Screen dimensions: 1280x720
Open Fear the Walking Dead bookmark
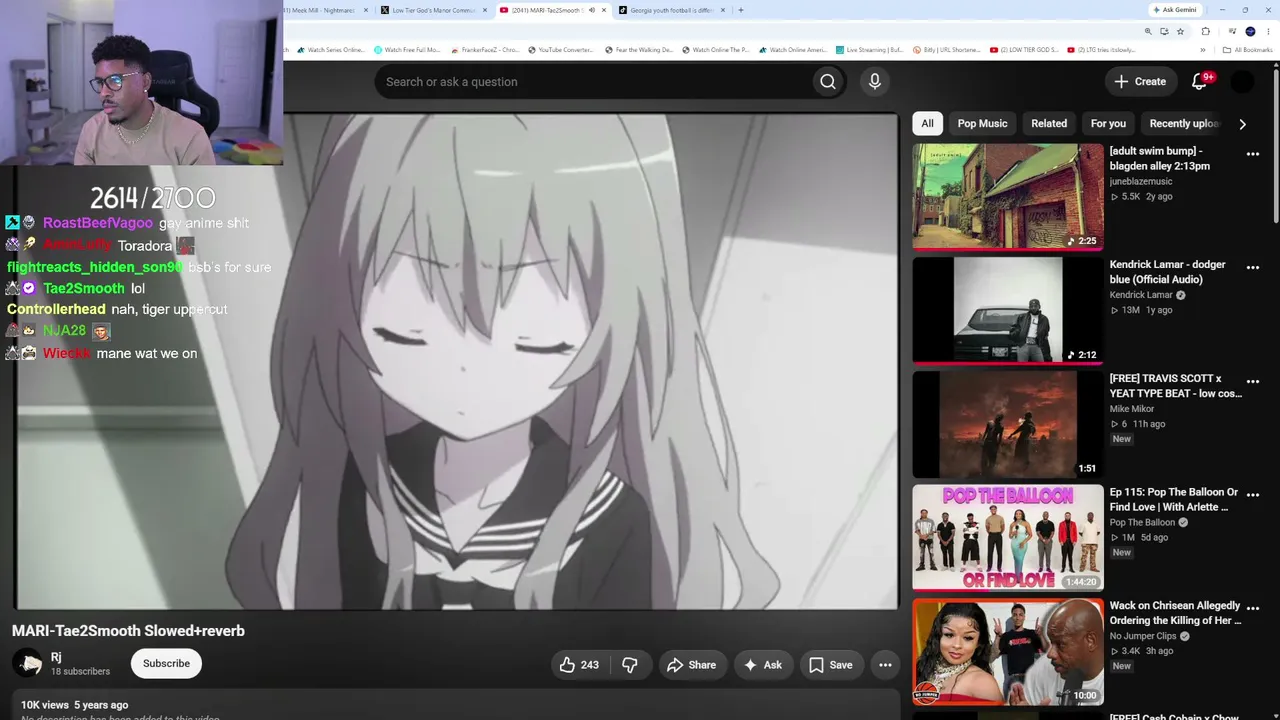(639, 50)
